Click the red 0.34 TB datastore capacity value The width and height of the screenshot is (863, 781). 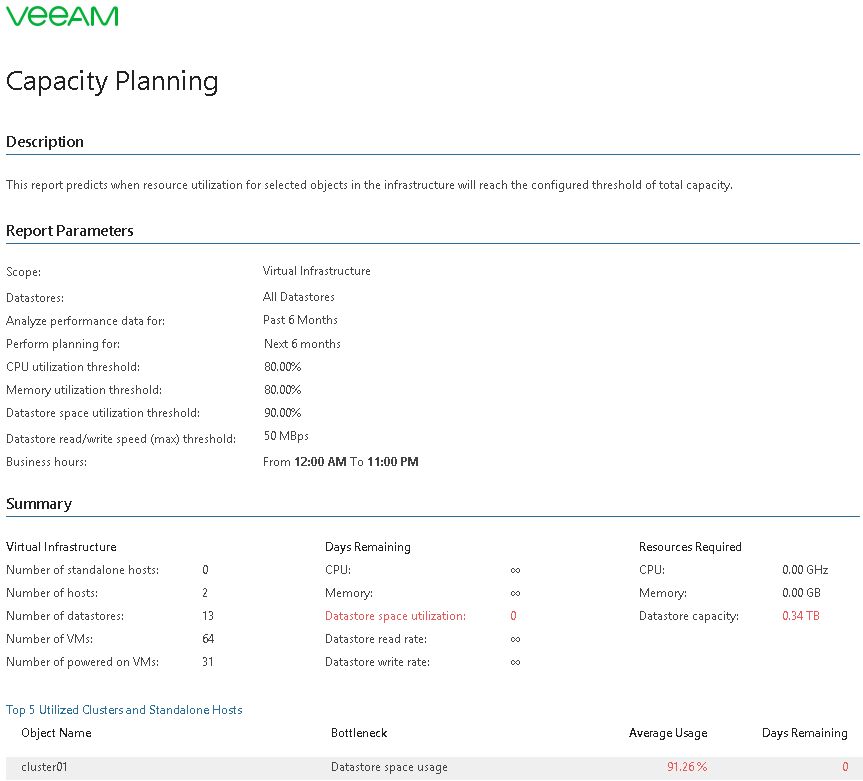tap(800, 616)
